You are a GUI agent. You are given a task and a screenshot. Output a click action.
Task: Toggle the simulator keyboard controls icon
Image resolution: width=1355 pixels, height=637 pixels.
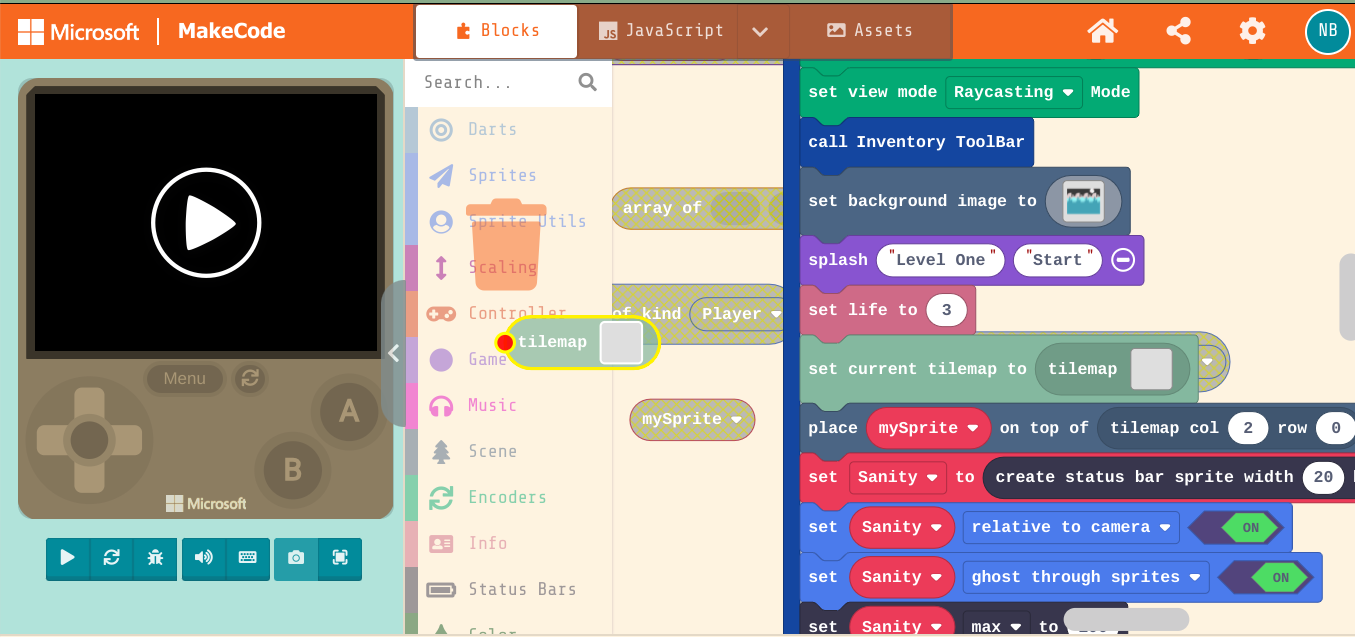(x=248, y=558)
